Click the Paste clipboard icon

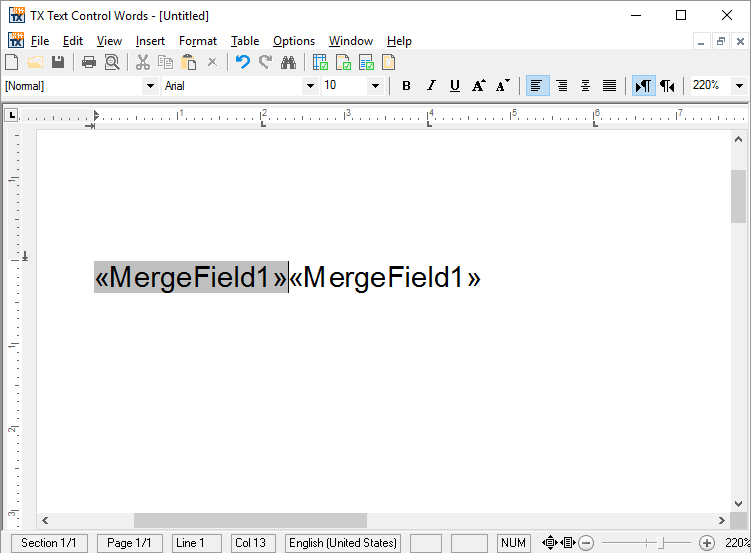(188, 62)
